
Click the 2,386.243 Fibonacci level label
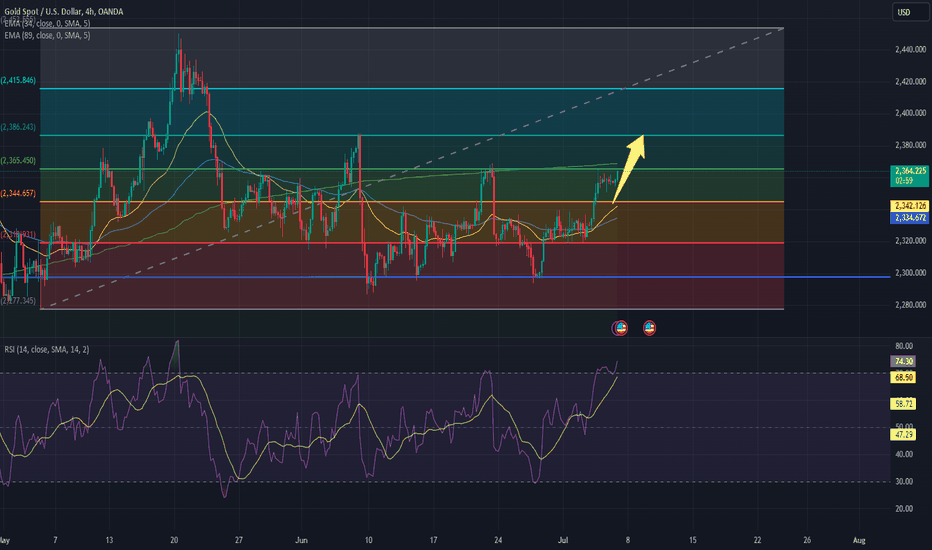click(18, 127)
